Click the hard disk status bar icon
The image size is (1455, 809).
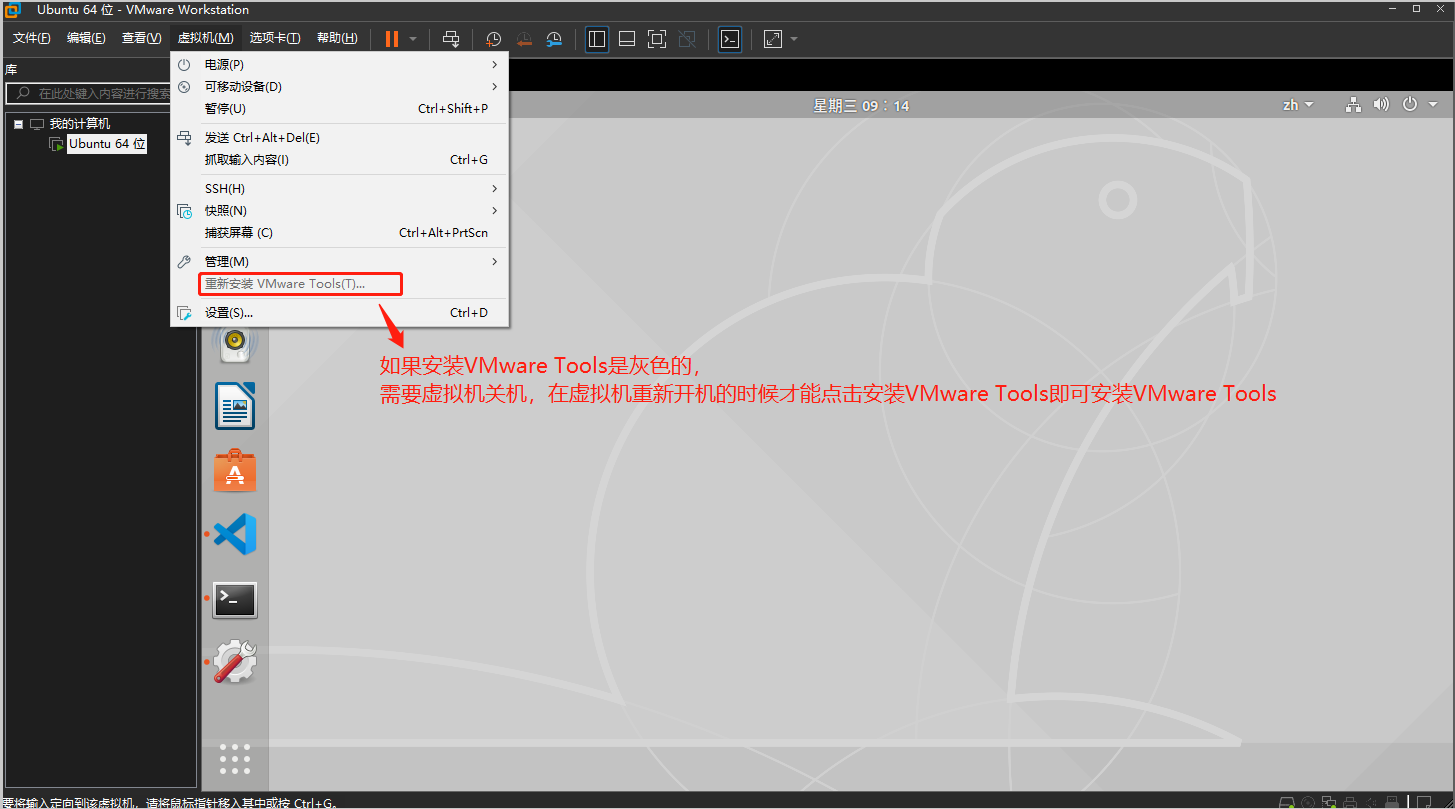[1287, 802]
